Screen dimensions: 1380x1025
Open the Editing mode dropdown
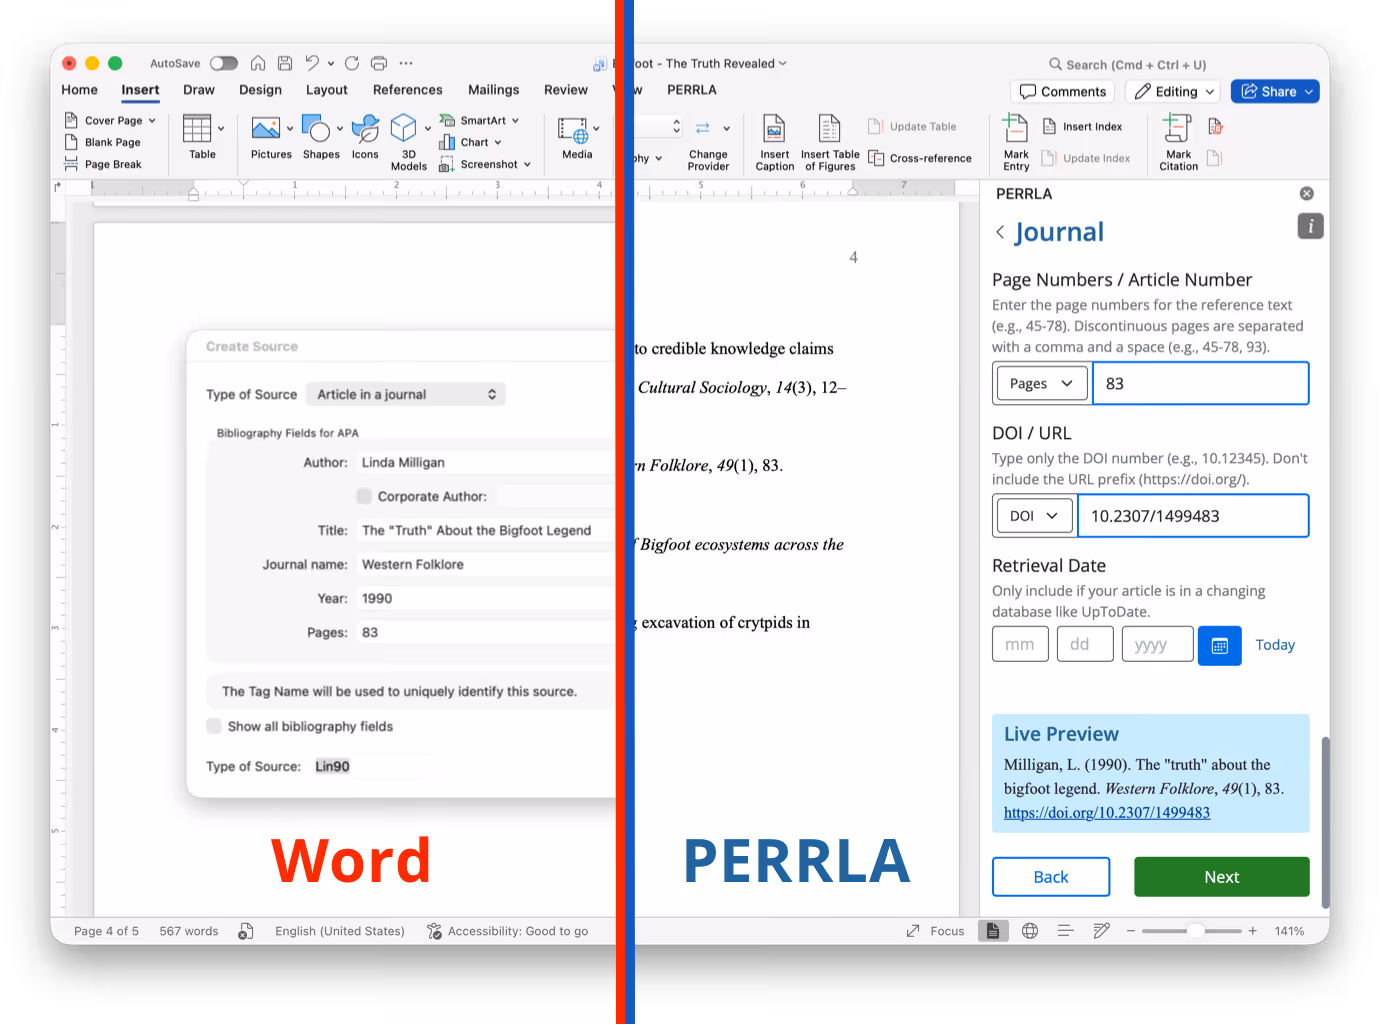tap(1174, 91)
